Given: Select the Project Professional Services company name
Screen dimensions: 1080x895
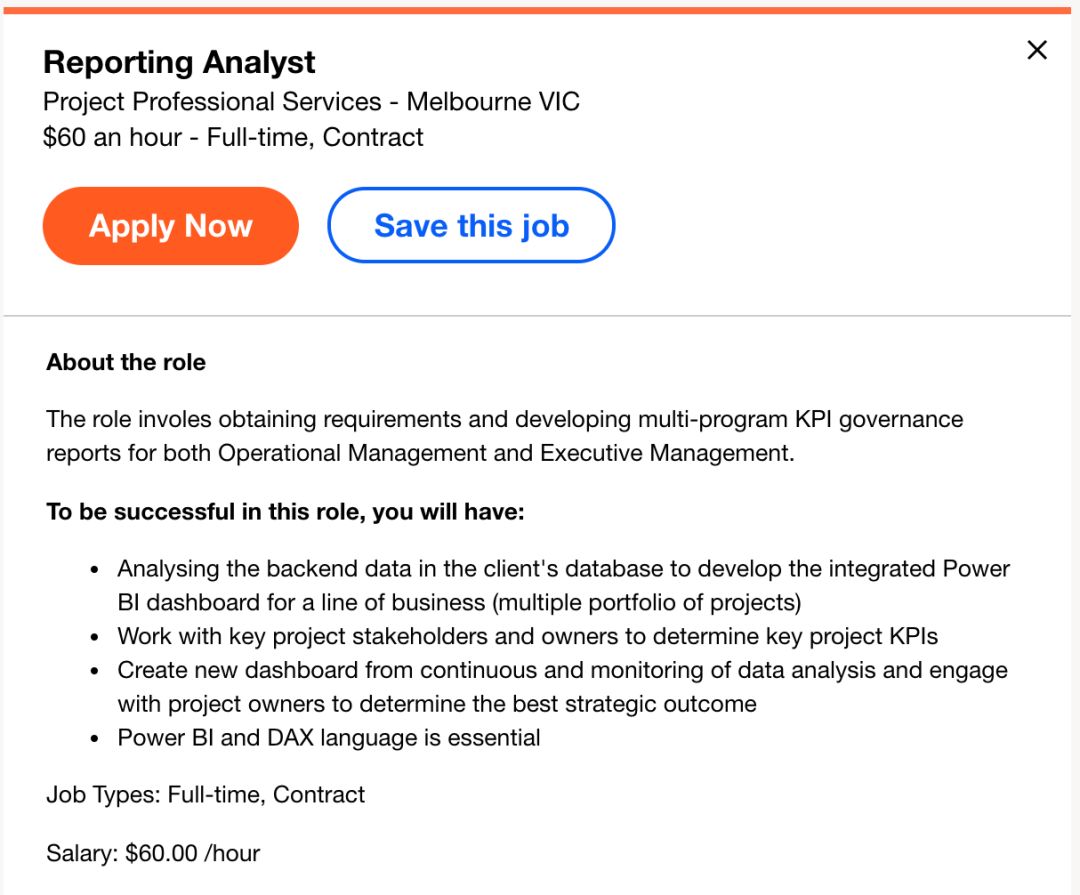Looking at the screenshot, I should point(212,102).
